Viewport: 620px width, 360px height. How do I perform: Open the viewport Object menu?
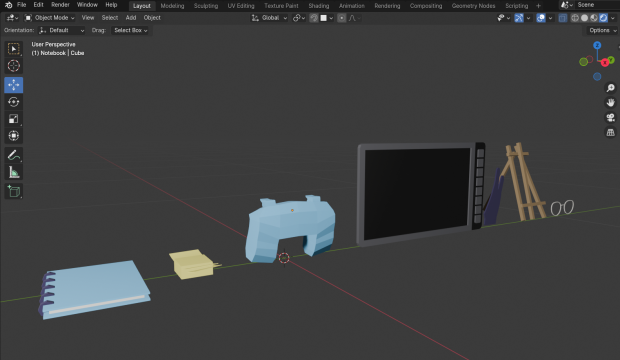pyautogui.click(x=152, y=18)
